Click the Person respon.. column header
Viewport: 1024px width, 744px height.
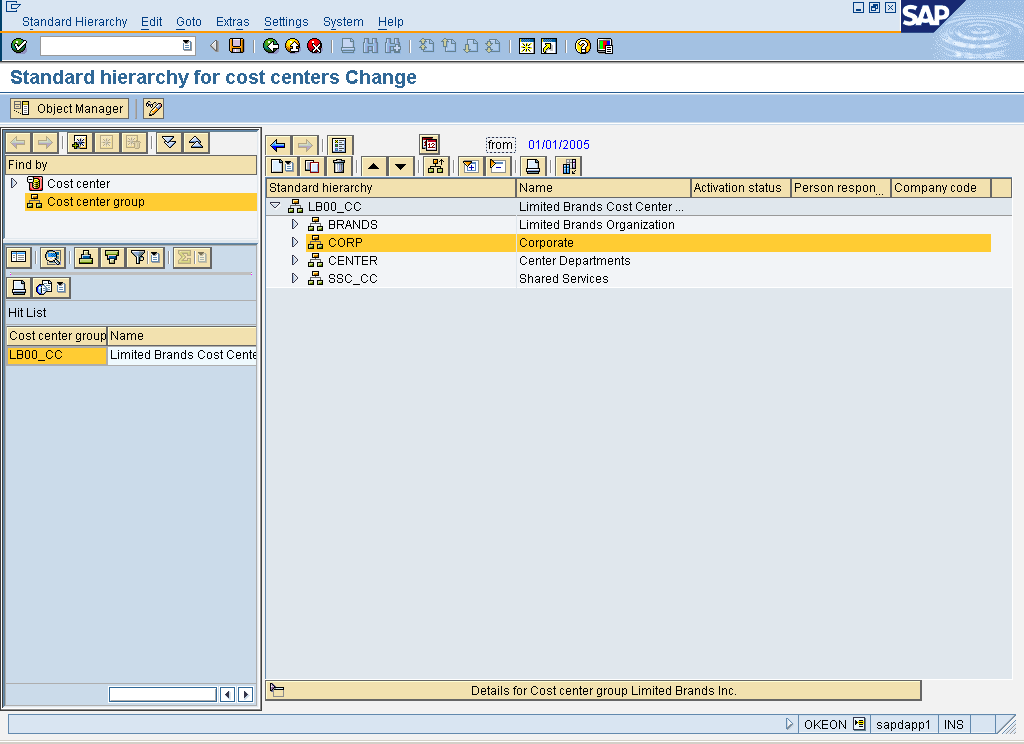pos(841,188)
